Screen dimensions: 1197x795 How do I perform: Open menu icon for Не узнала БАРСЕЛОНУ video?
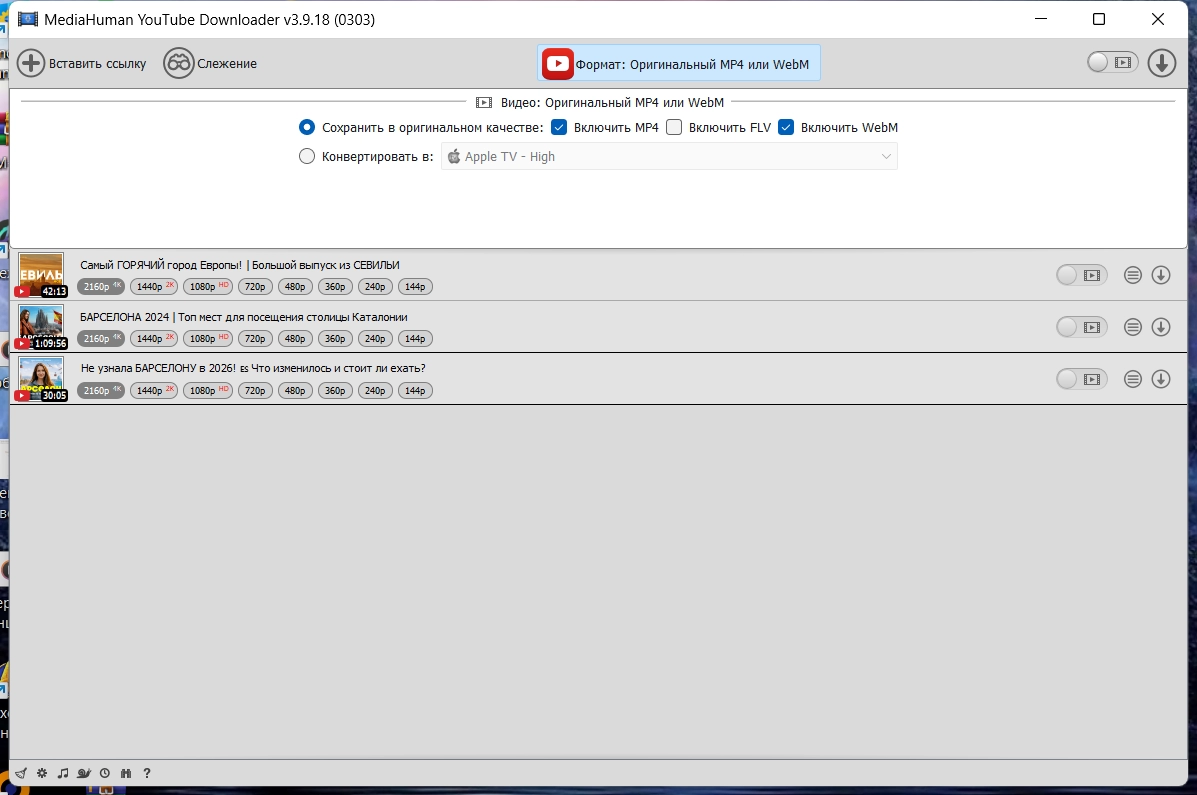[x=1133, y=379]
